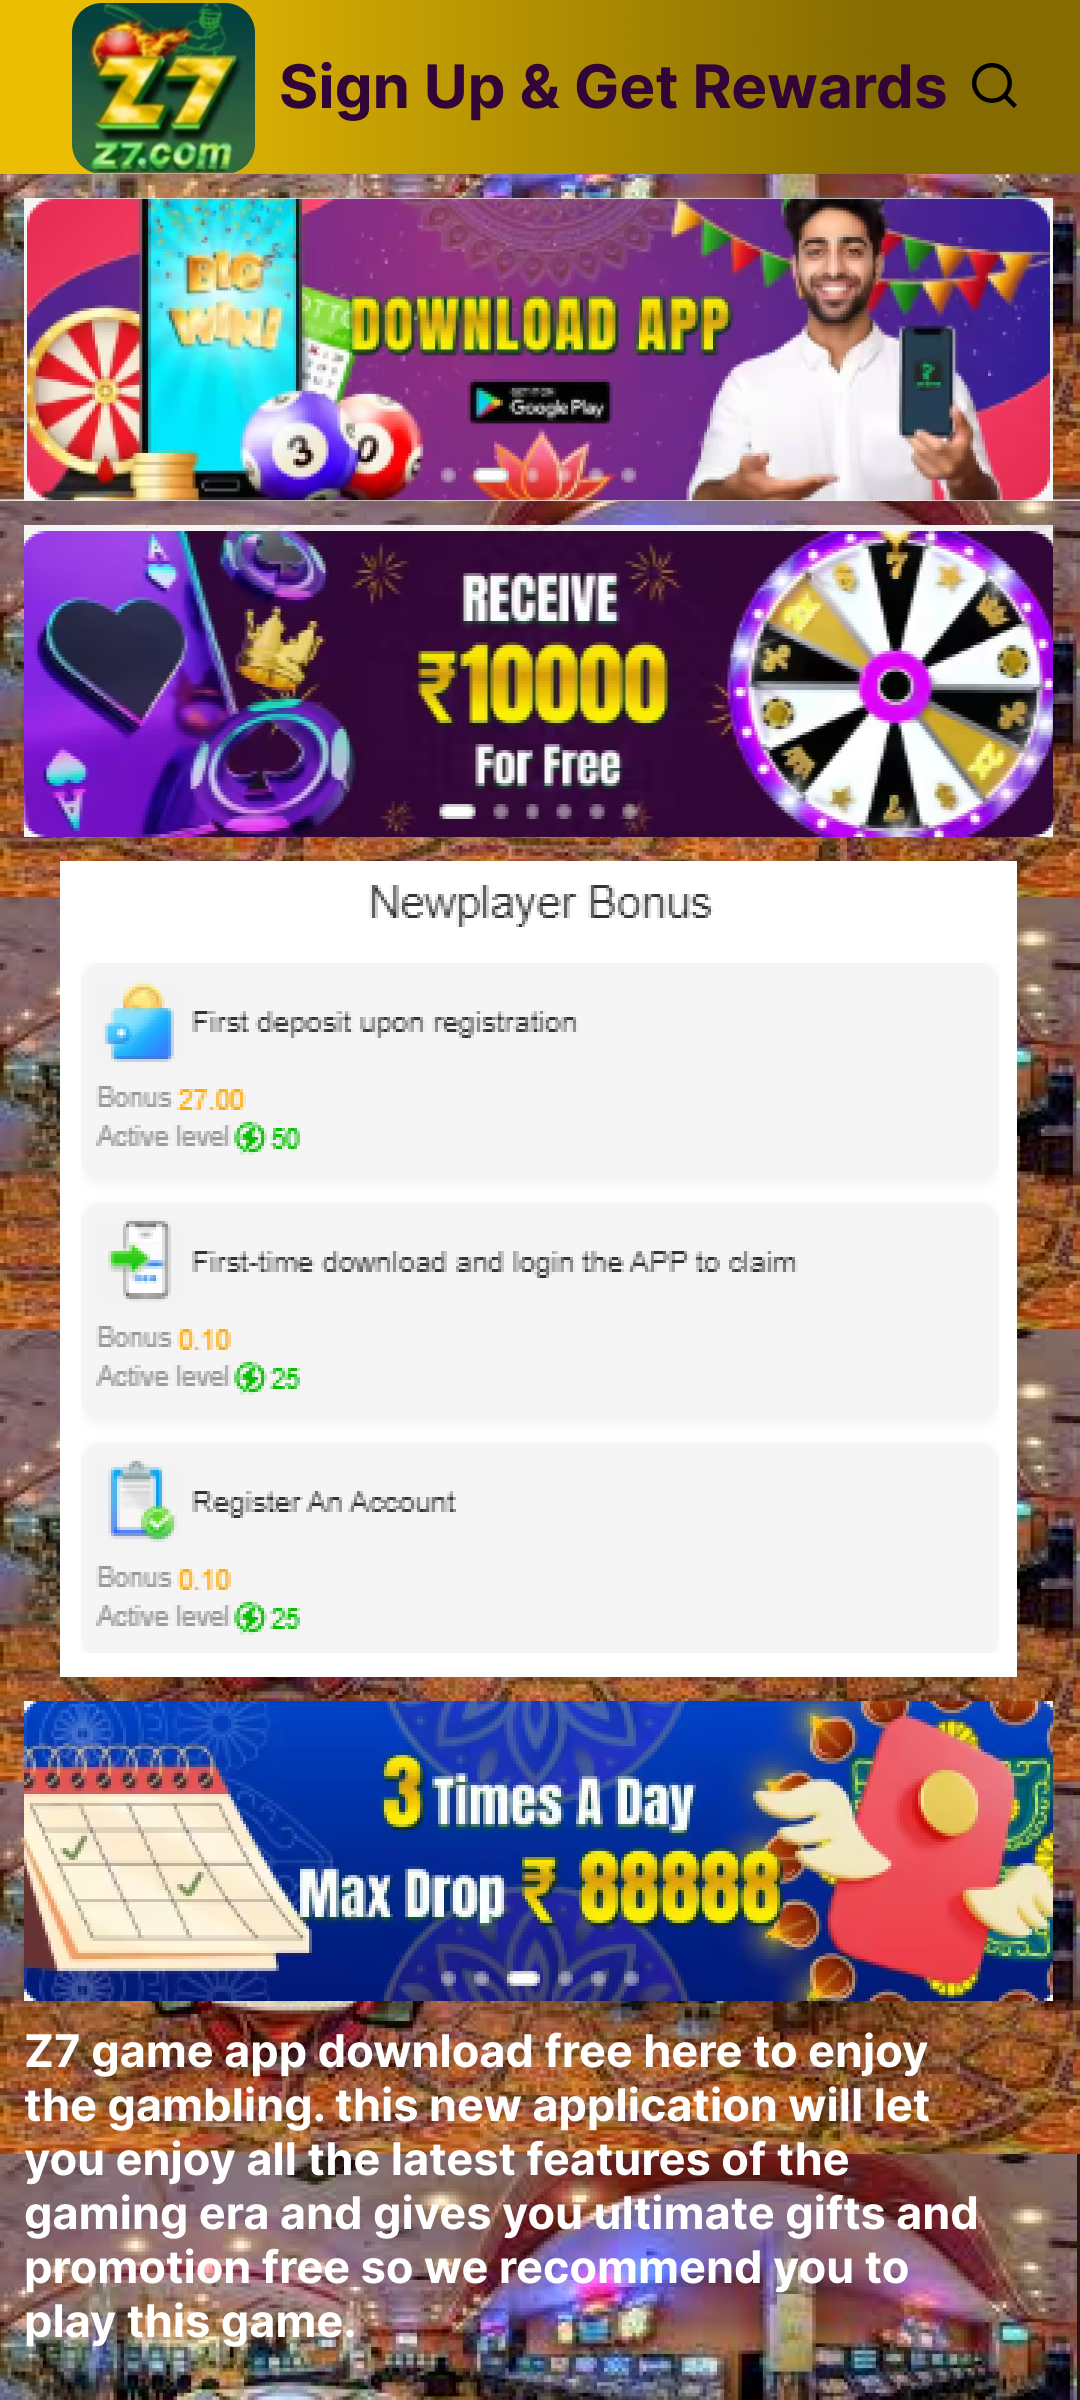Select the wallet first deposit icon
The height and width of the screenshot is (2400, 1080).
point(140,1023)
